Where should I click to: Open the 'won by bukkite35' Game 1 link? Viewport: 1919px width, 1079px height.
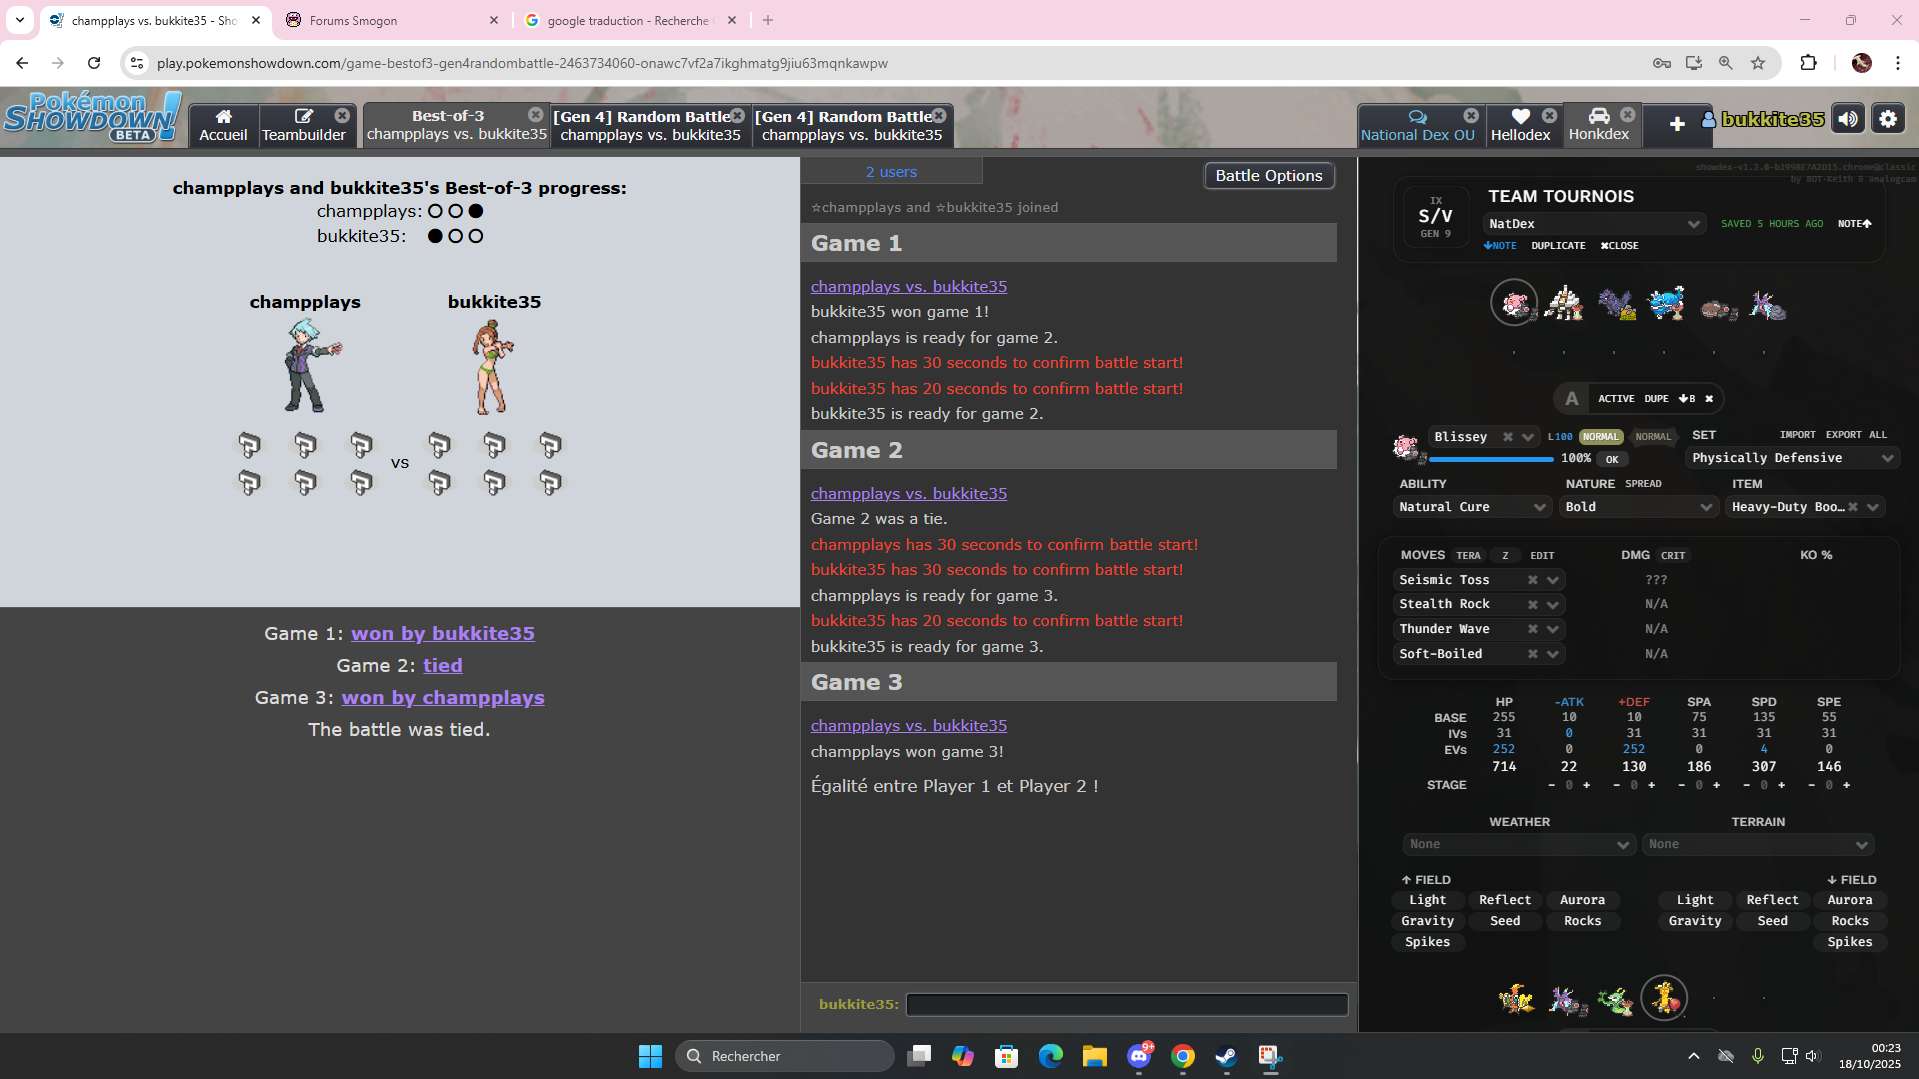[x=442, y=633]
